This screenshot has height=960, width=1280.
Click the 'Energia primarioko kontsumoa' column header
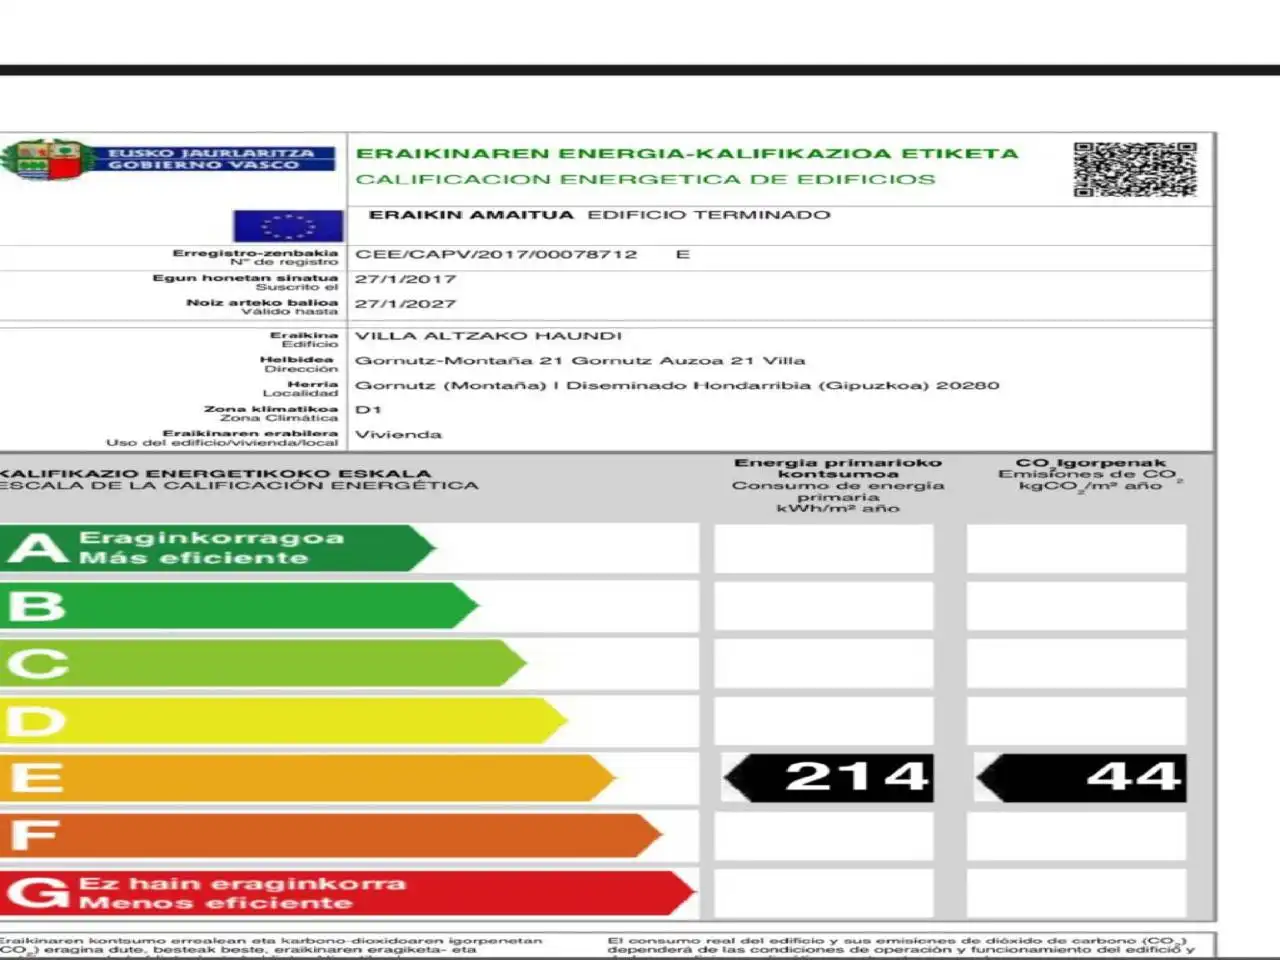(x=838, y=468)
